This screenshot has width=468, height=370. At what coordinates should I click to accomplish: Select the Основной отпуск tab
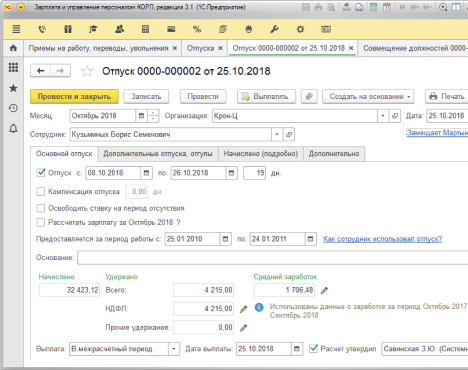tap(64, 154)
